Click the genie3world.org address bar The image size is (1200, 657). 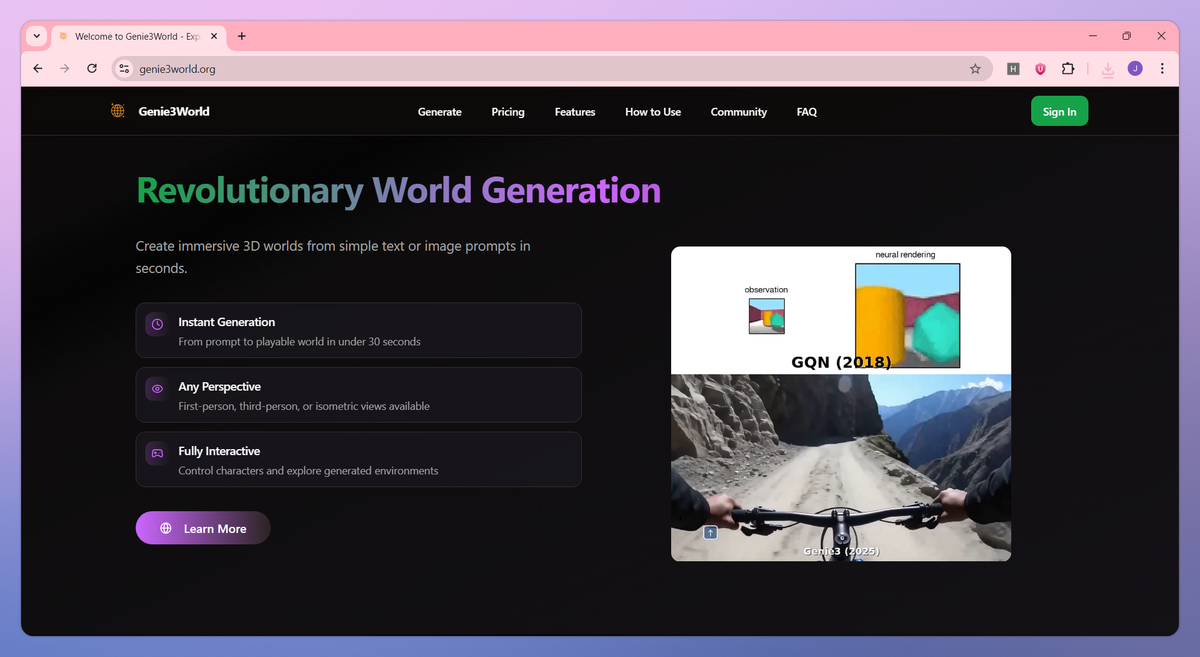[x=552, y=69]
